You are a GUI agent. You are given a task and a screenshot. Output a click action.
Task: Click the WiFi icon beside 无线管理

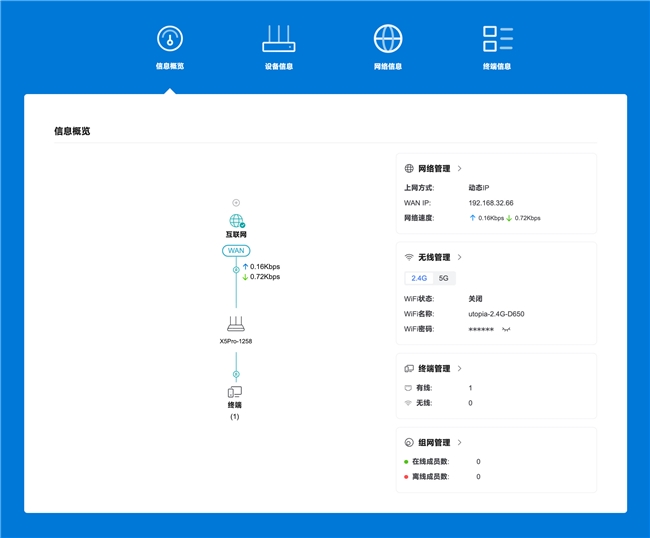pos(409,257)
